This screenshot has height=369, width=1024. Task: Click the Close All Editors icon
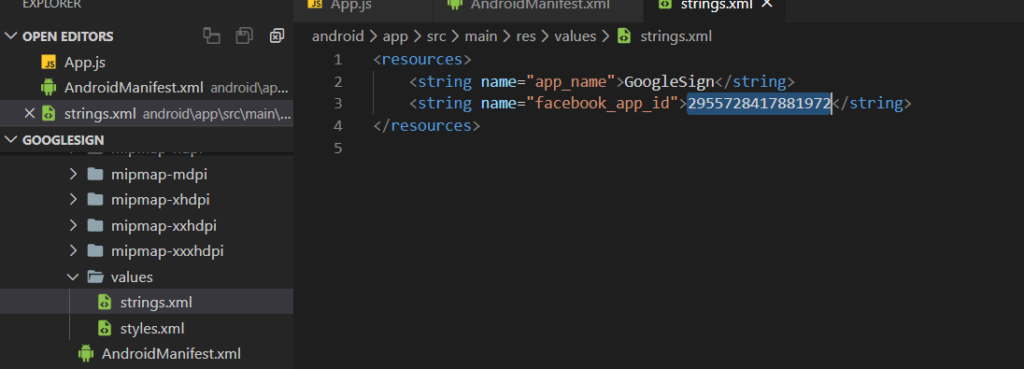point(277,36)
